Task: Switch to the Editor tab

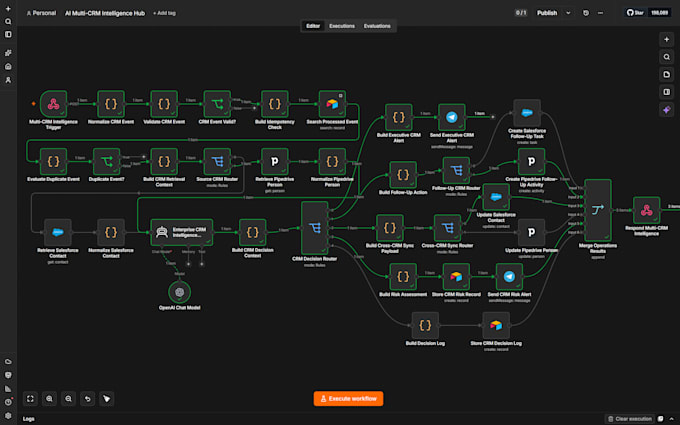Action: [313, 26]
